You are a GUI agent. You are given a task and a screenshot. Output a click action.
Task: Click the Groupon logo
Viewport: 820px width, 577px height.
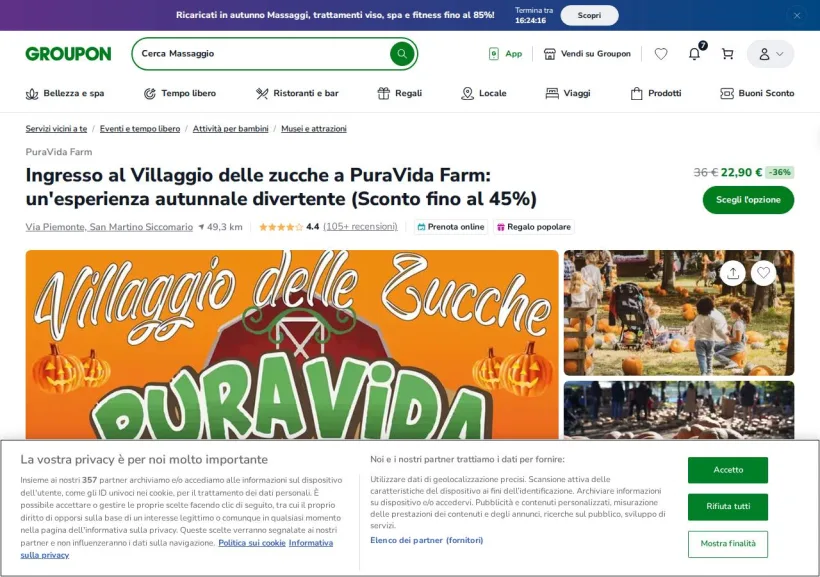69,54
